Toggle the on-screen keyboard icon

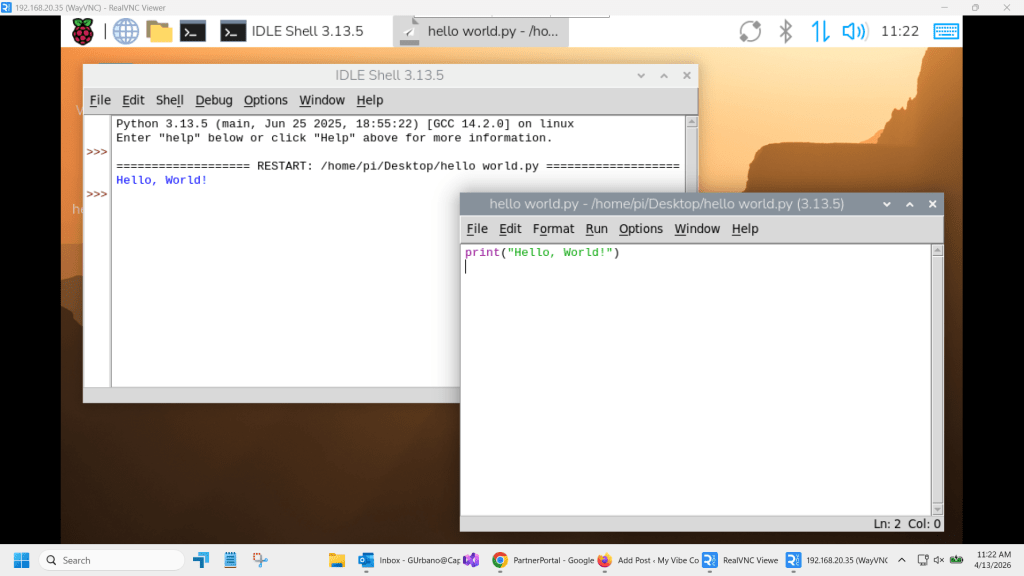946,31
